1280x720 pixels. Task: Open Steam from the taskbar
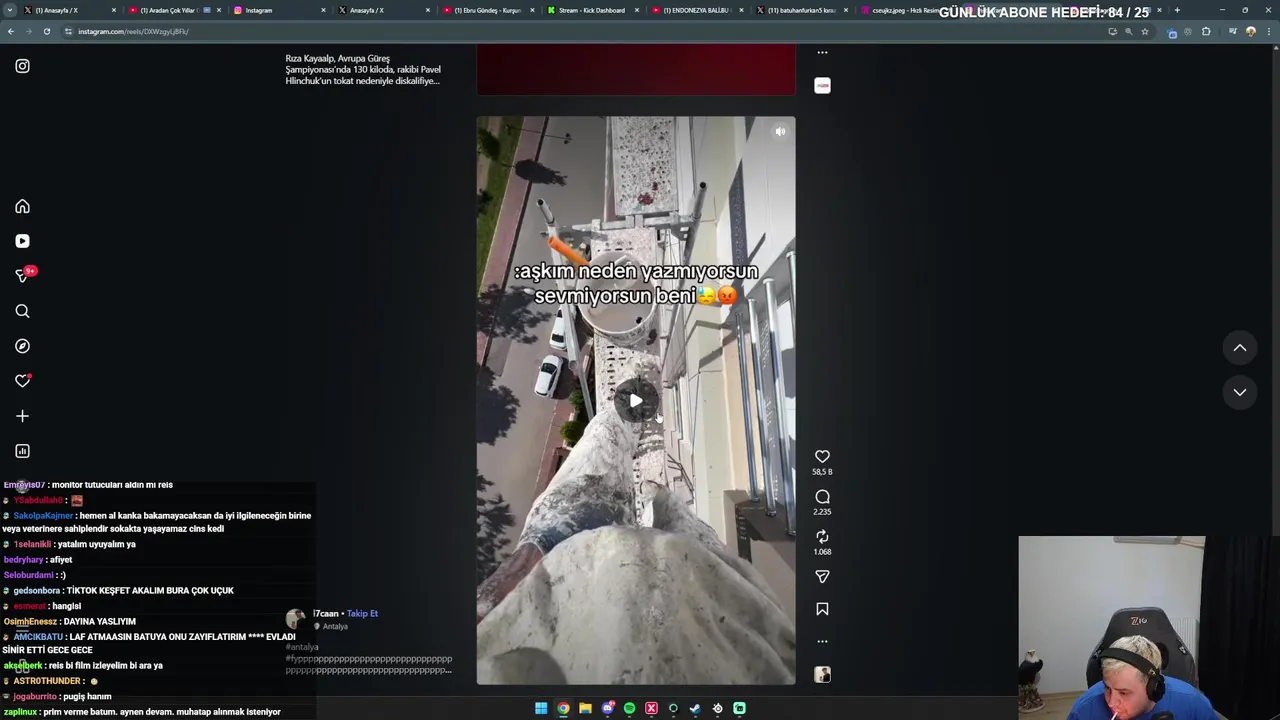tap(695, 708)
